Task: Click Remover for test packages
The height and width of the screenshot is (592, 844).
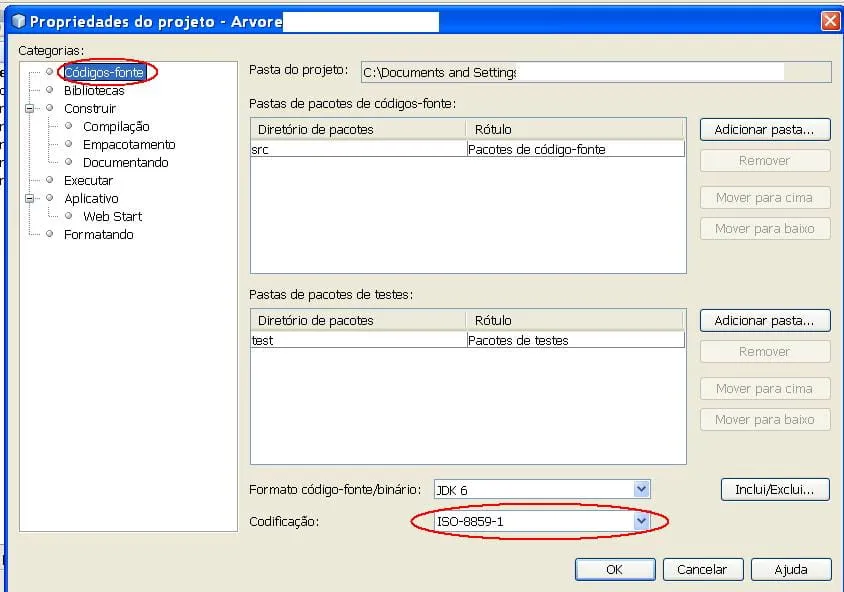Action: point(765,351)
